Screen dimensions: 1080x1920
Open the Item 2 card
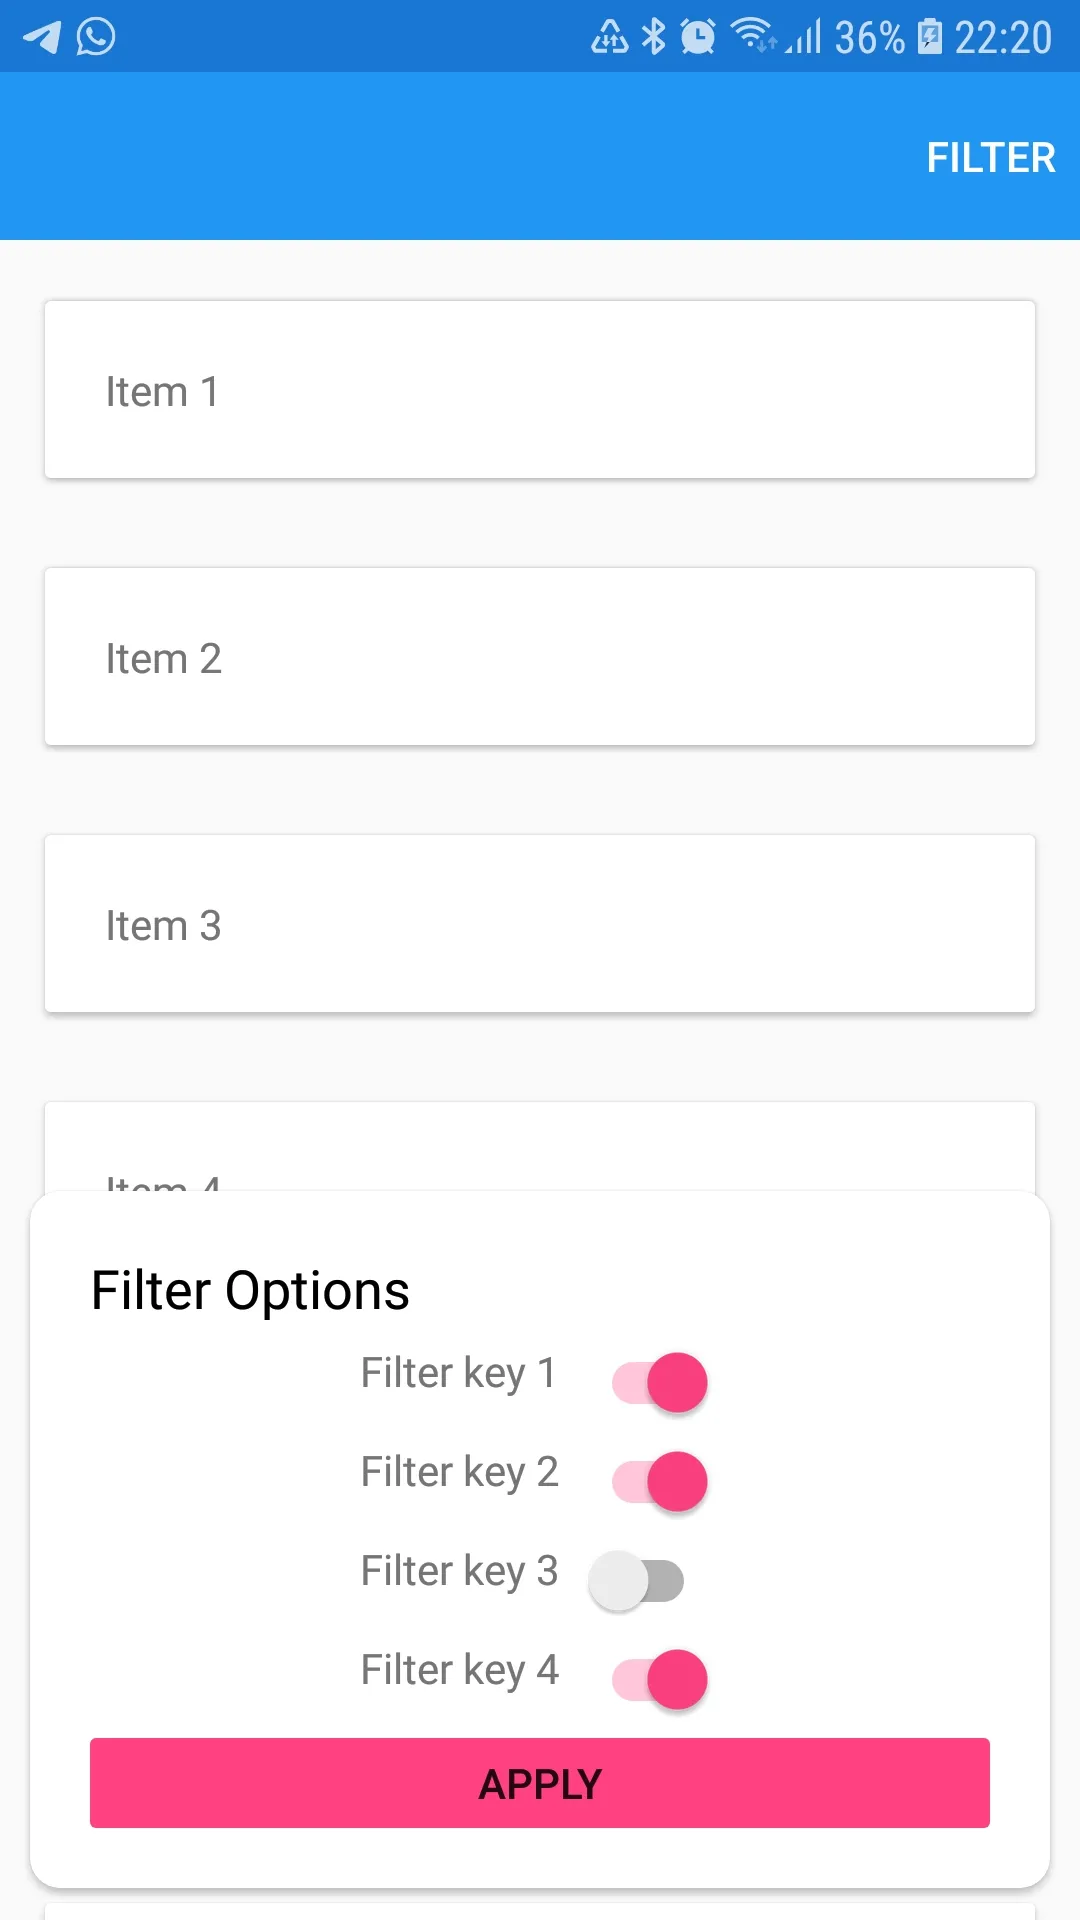[x=540, y=657]
